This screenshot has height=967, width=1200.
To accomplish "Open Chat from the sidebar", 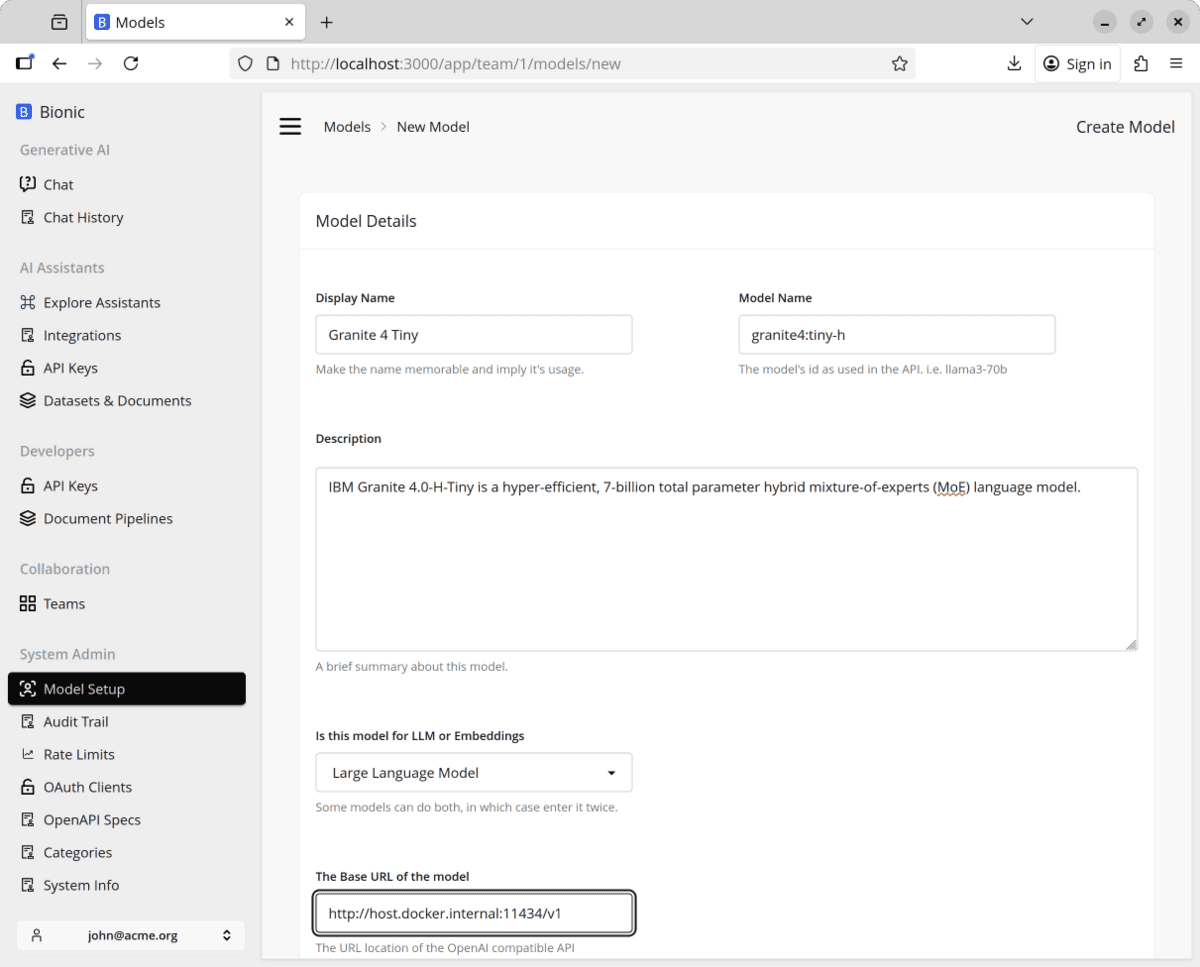I will coord(58,185).
